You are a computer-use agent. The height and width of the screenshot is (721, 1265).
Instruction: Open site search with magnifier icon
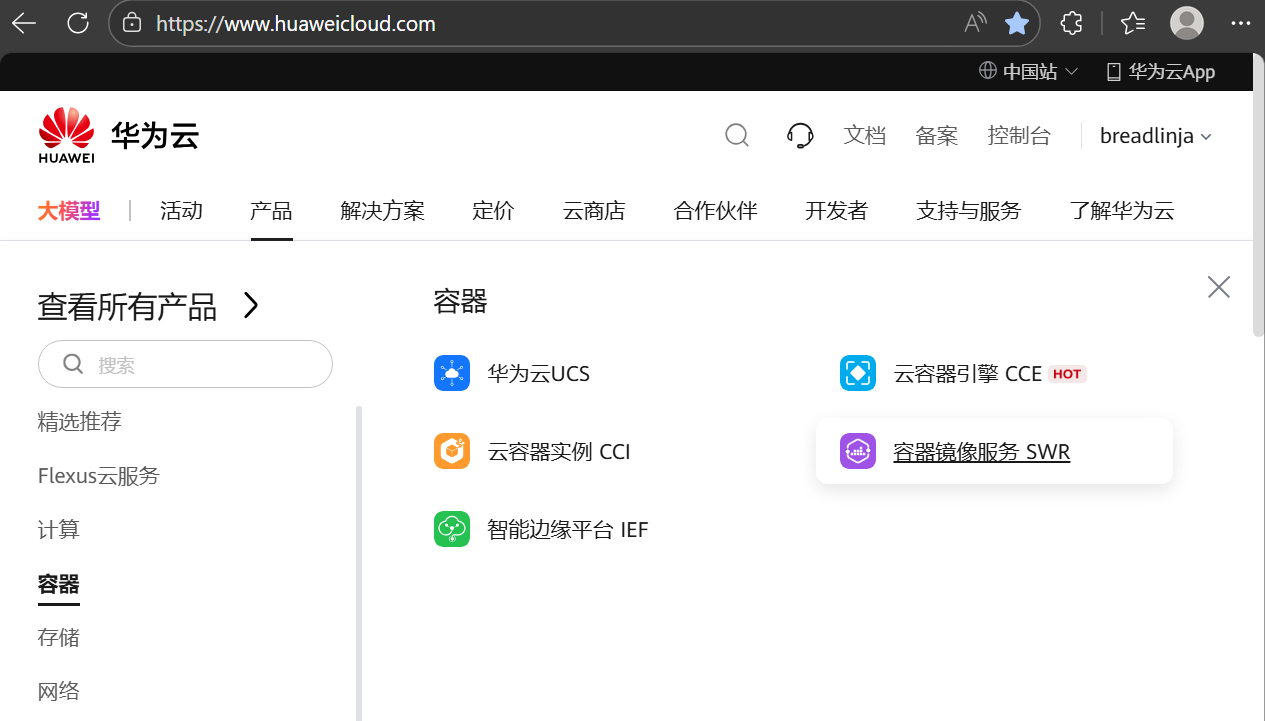click(737, 135)
